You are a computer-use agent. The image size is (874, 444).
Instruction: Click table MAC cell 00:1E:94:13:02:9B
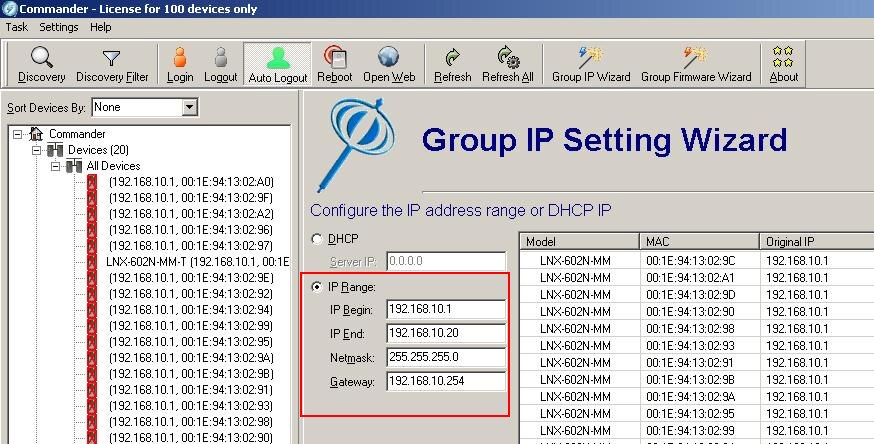click(x=691, y=379)
